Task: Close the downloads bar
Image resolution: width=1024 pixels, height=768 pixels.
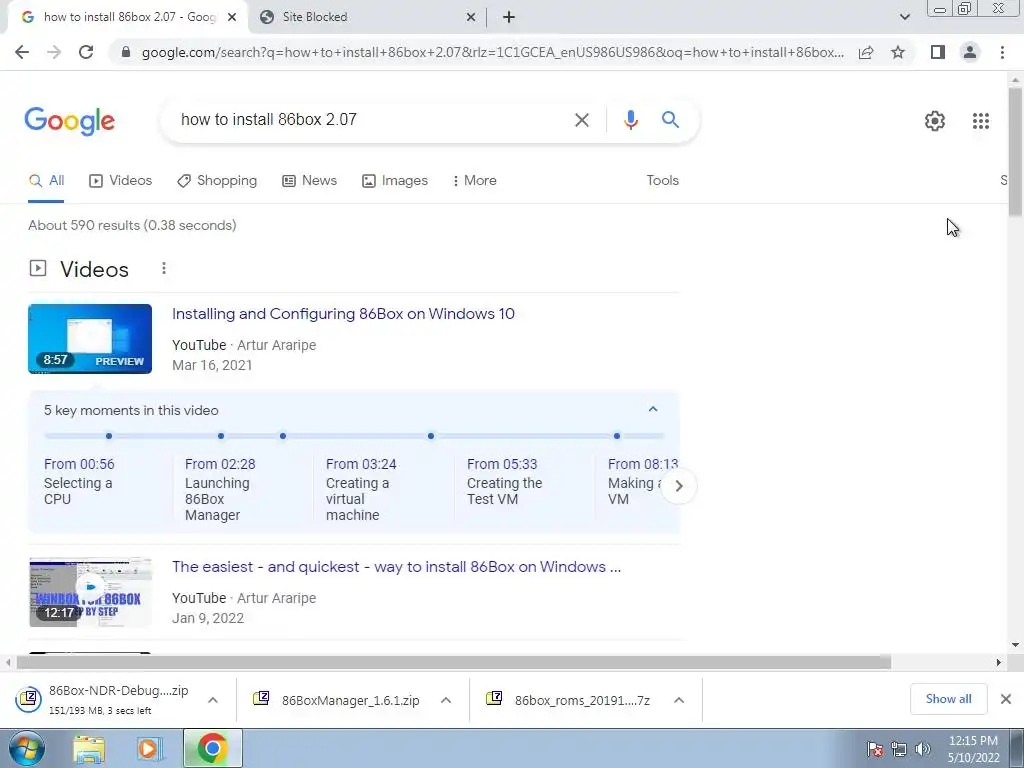Action: coord(1006,699)
